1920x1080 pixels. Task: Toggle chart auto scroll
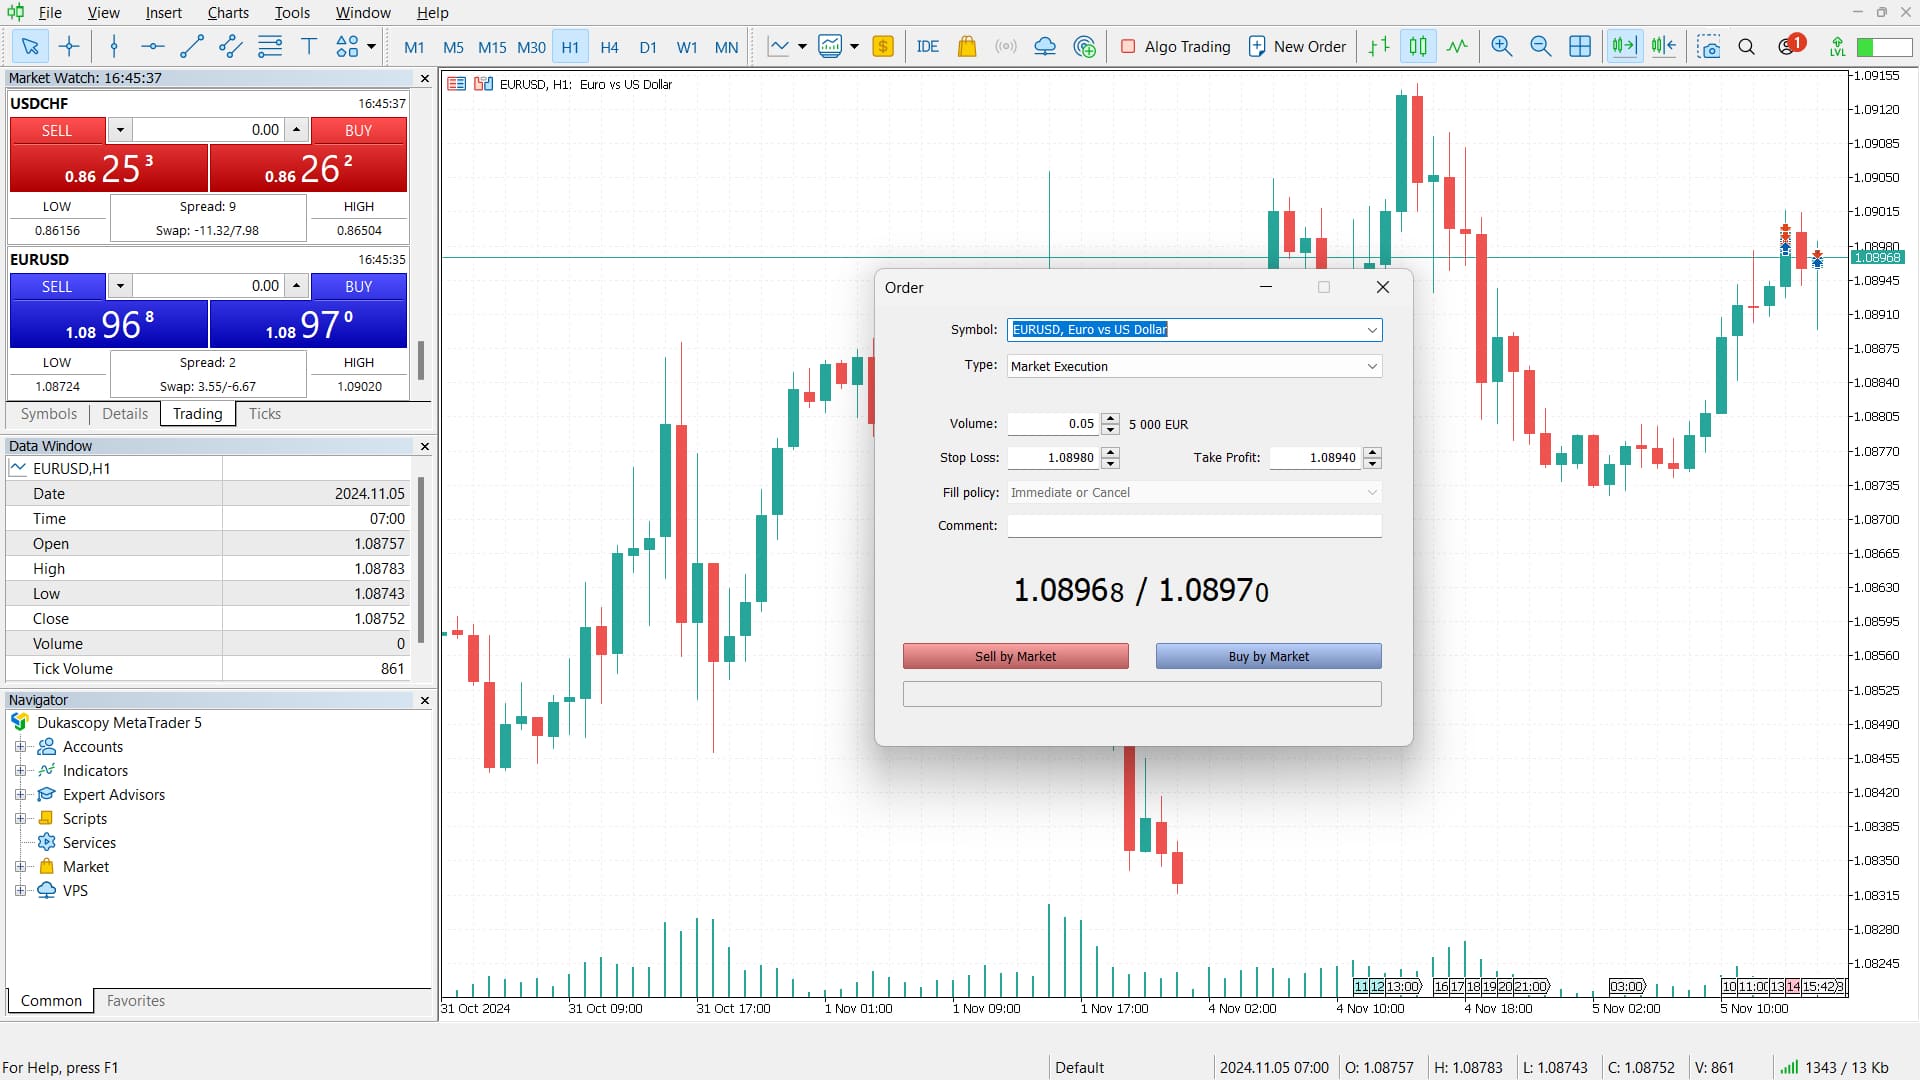click(1625, 46)
